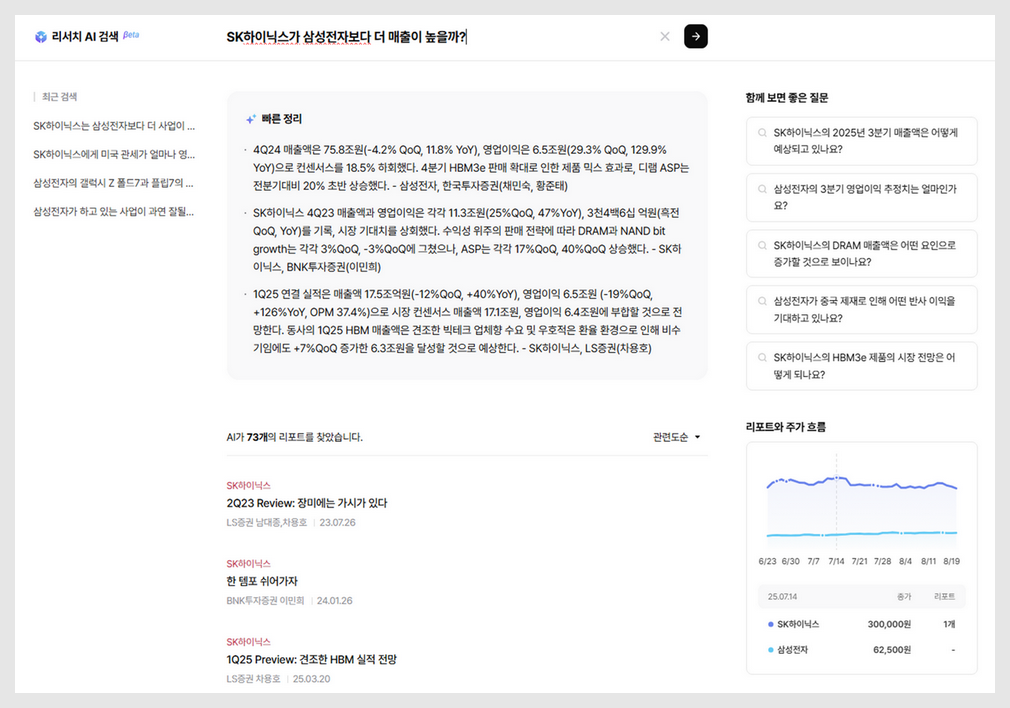
Task: Select question about HBM3e 제품 시장 전망
Action: click(x=861, y=366)
